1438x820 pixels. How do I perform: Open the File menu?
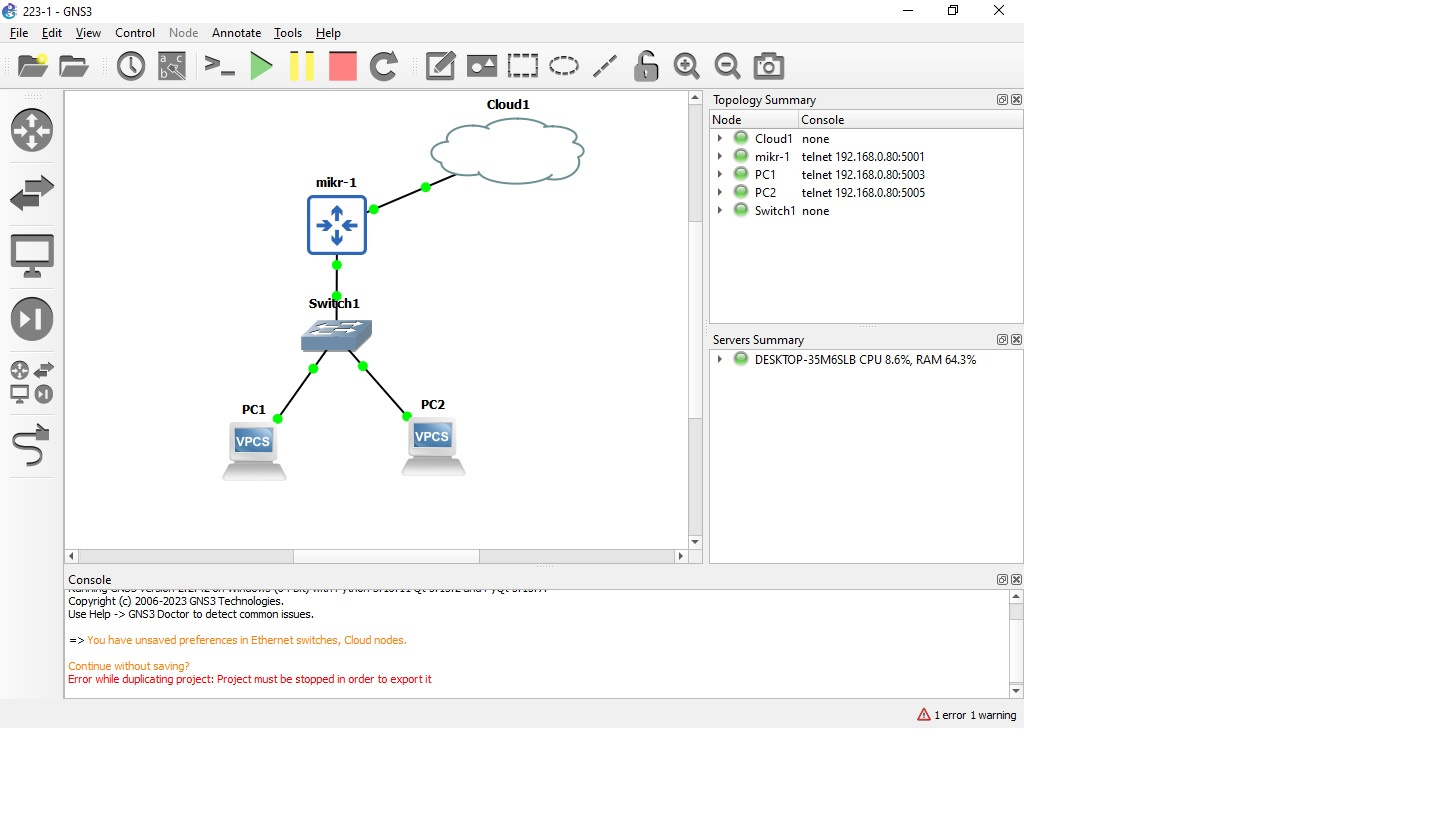pyautogui.click(x=19, y=33)
